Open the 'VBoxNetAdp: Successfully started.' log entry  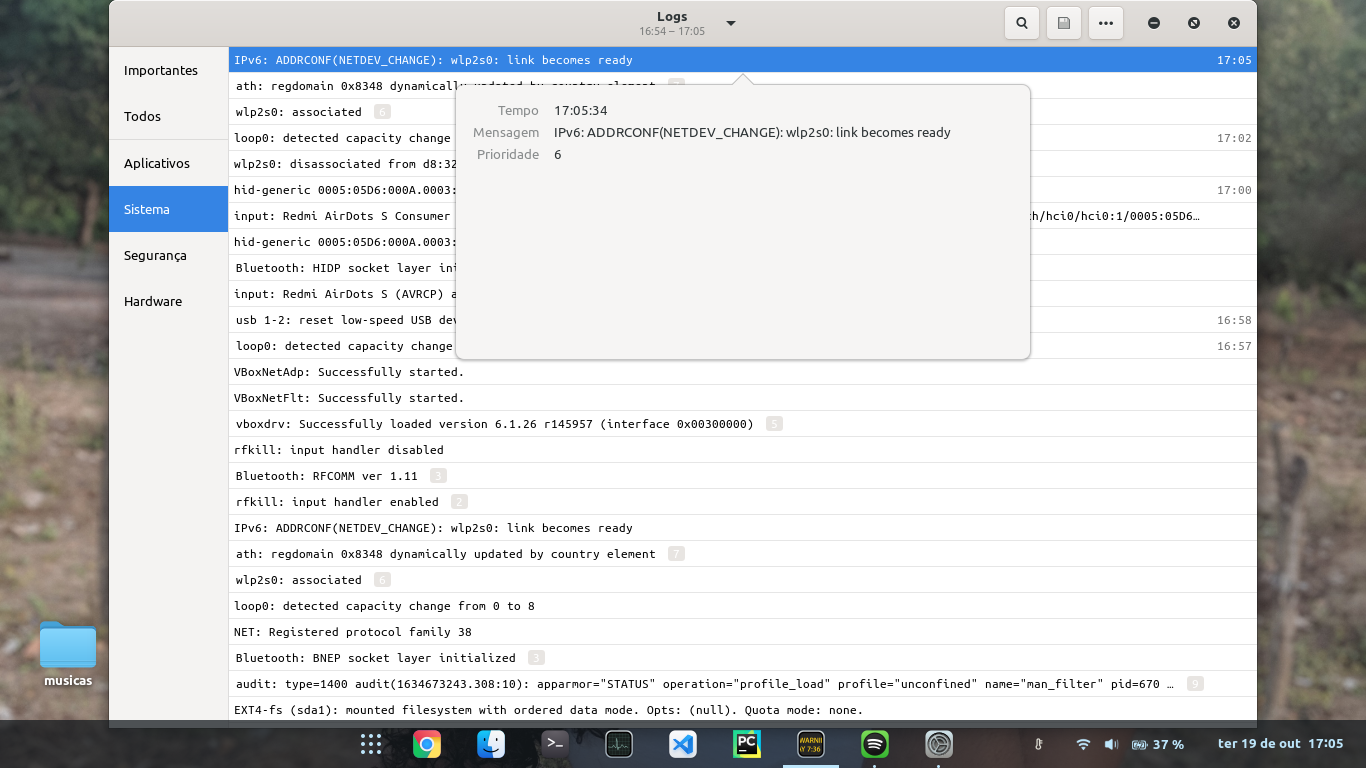point(349,372)
